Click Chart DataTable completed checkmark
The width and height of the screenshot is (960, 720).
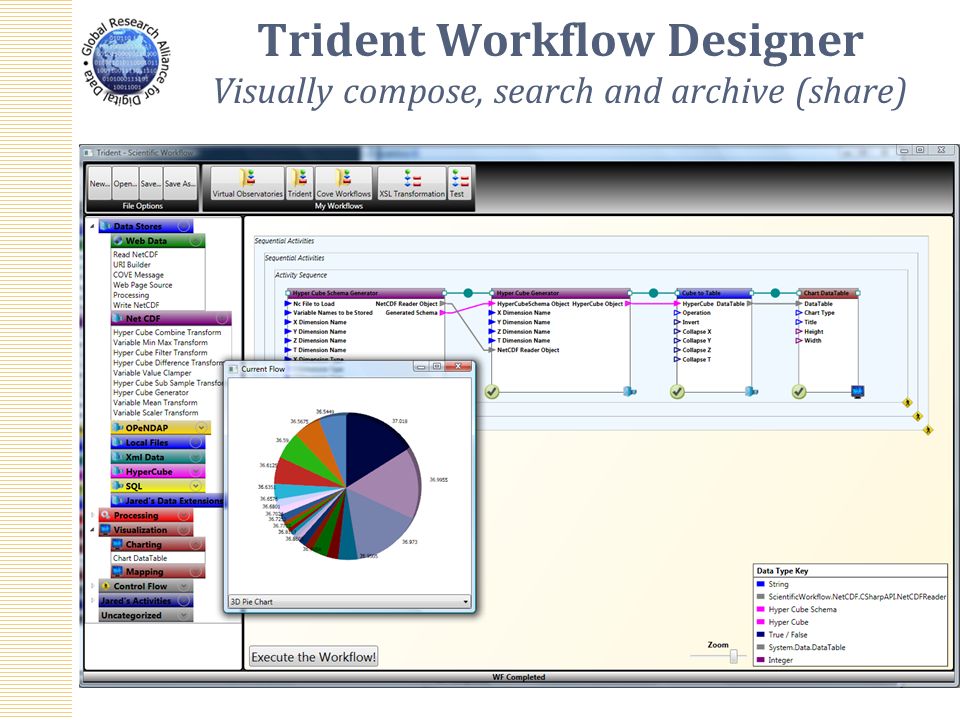[x=799, y=392]
